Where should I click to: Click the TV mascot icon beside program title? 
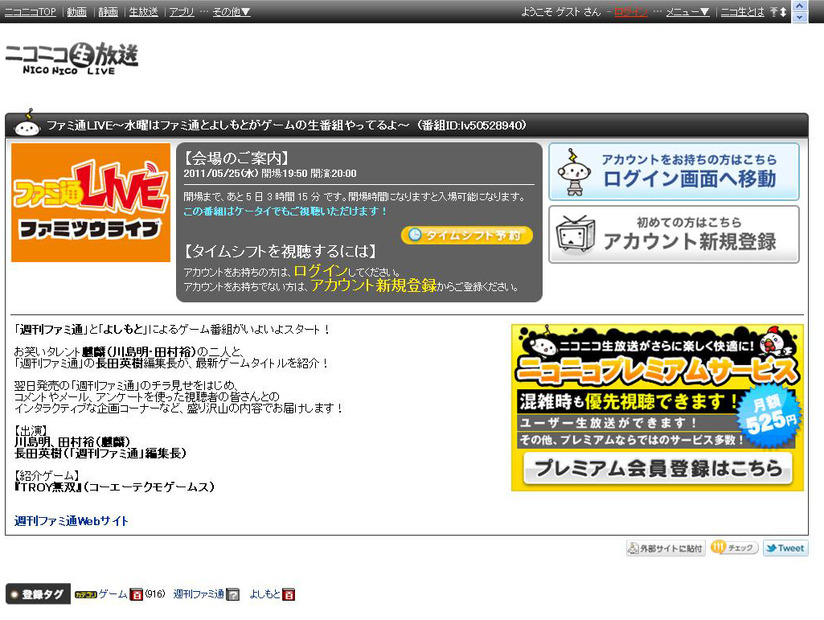(27, 124)
